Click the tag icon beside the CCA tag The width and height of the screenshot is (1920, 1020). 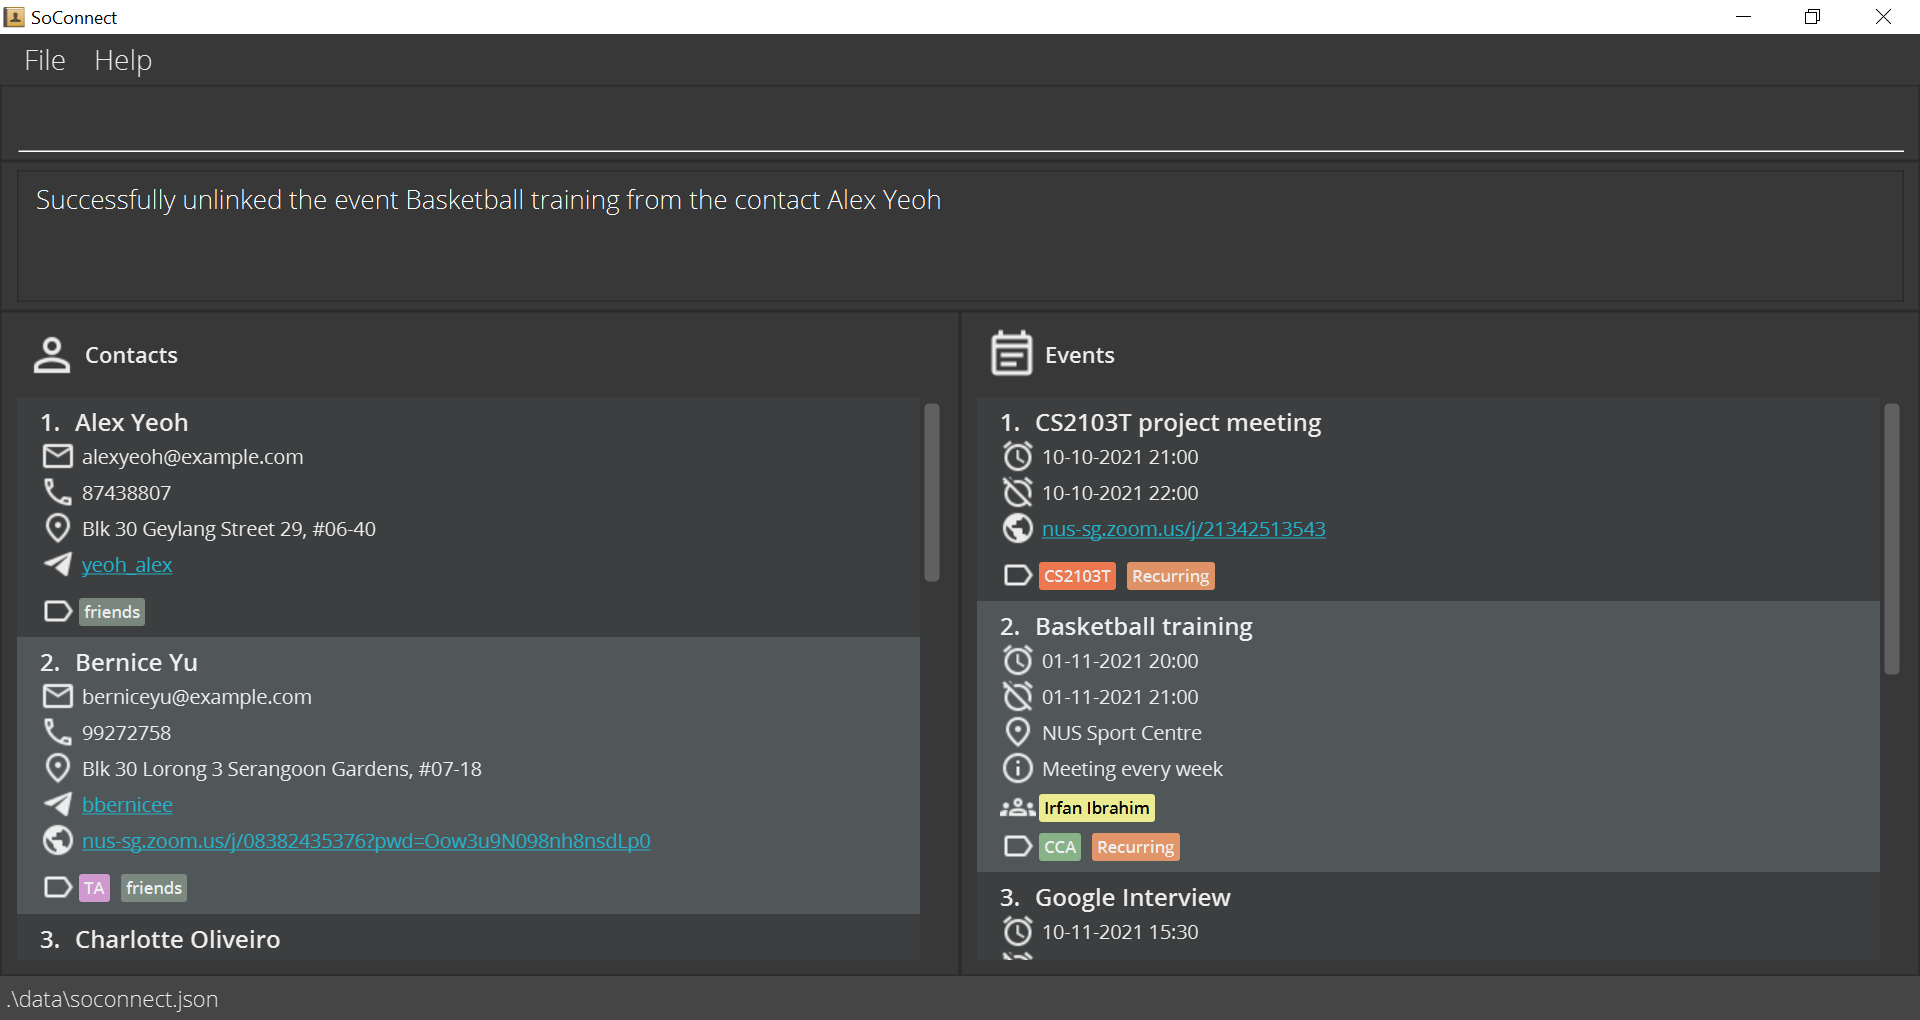(x=1018, y=846)
